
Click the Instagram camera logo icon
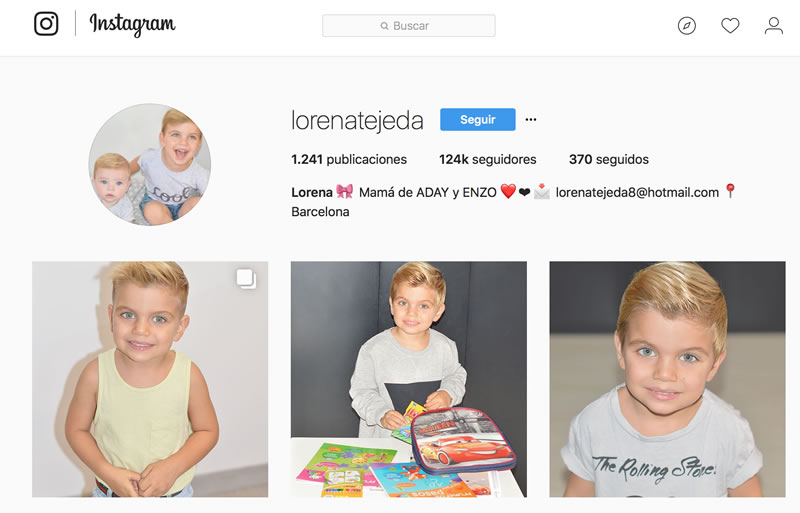46,23
